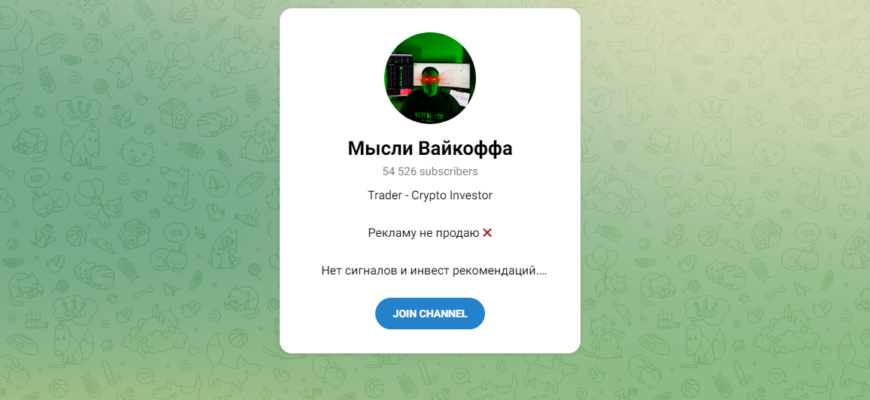The image size is (870, 400).
Task: Click the channel title Мысли Вайкоффа
Action: click(x=430, y=149)
